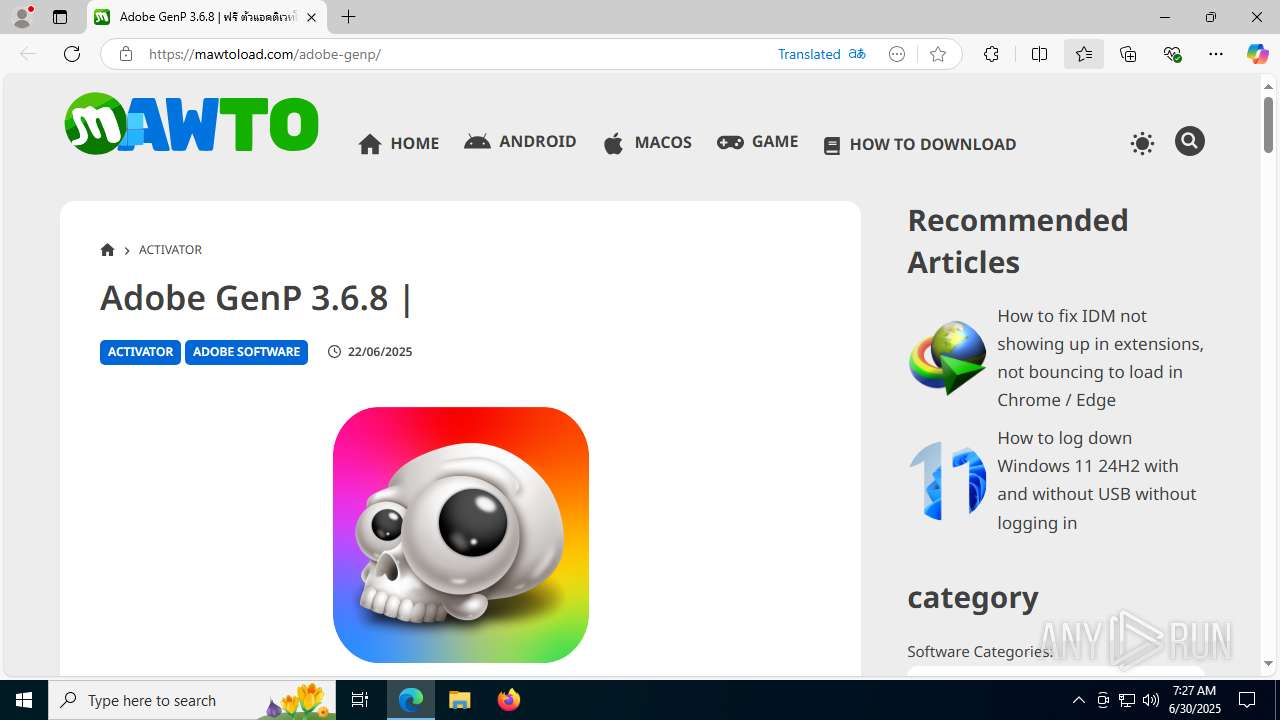Open the Windows Start menu
1280x720 pixels.
[x=24, y=700]
